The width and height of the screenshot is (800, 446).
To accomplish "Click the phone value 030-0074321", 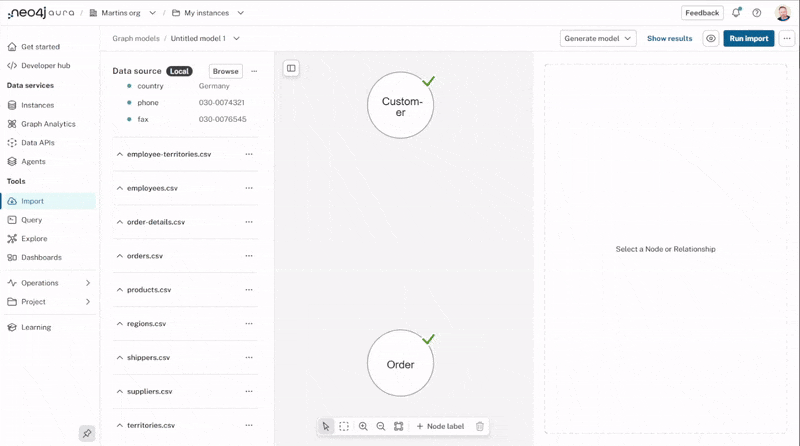I will click(x=221, y=103).
